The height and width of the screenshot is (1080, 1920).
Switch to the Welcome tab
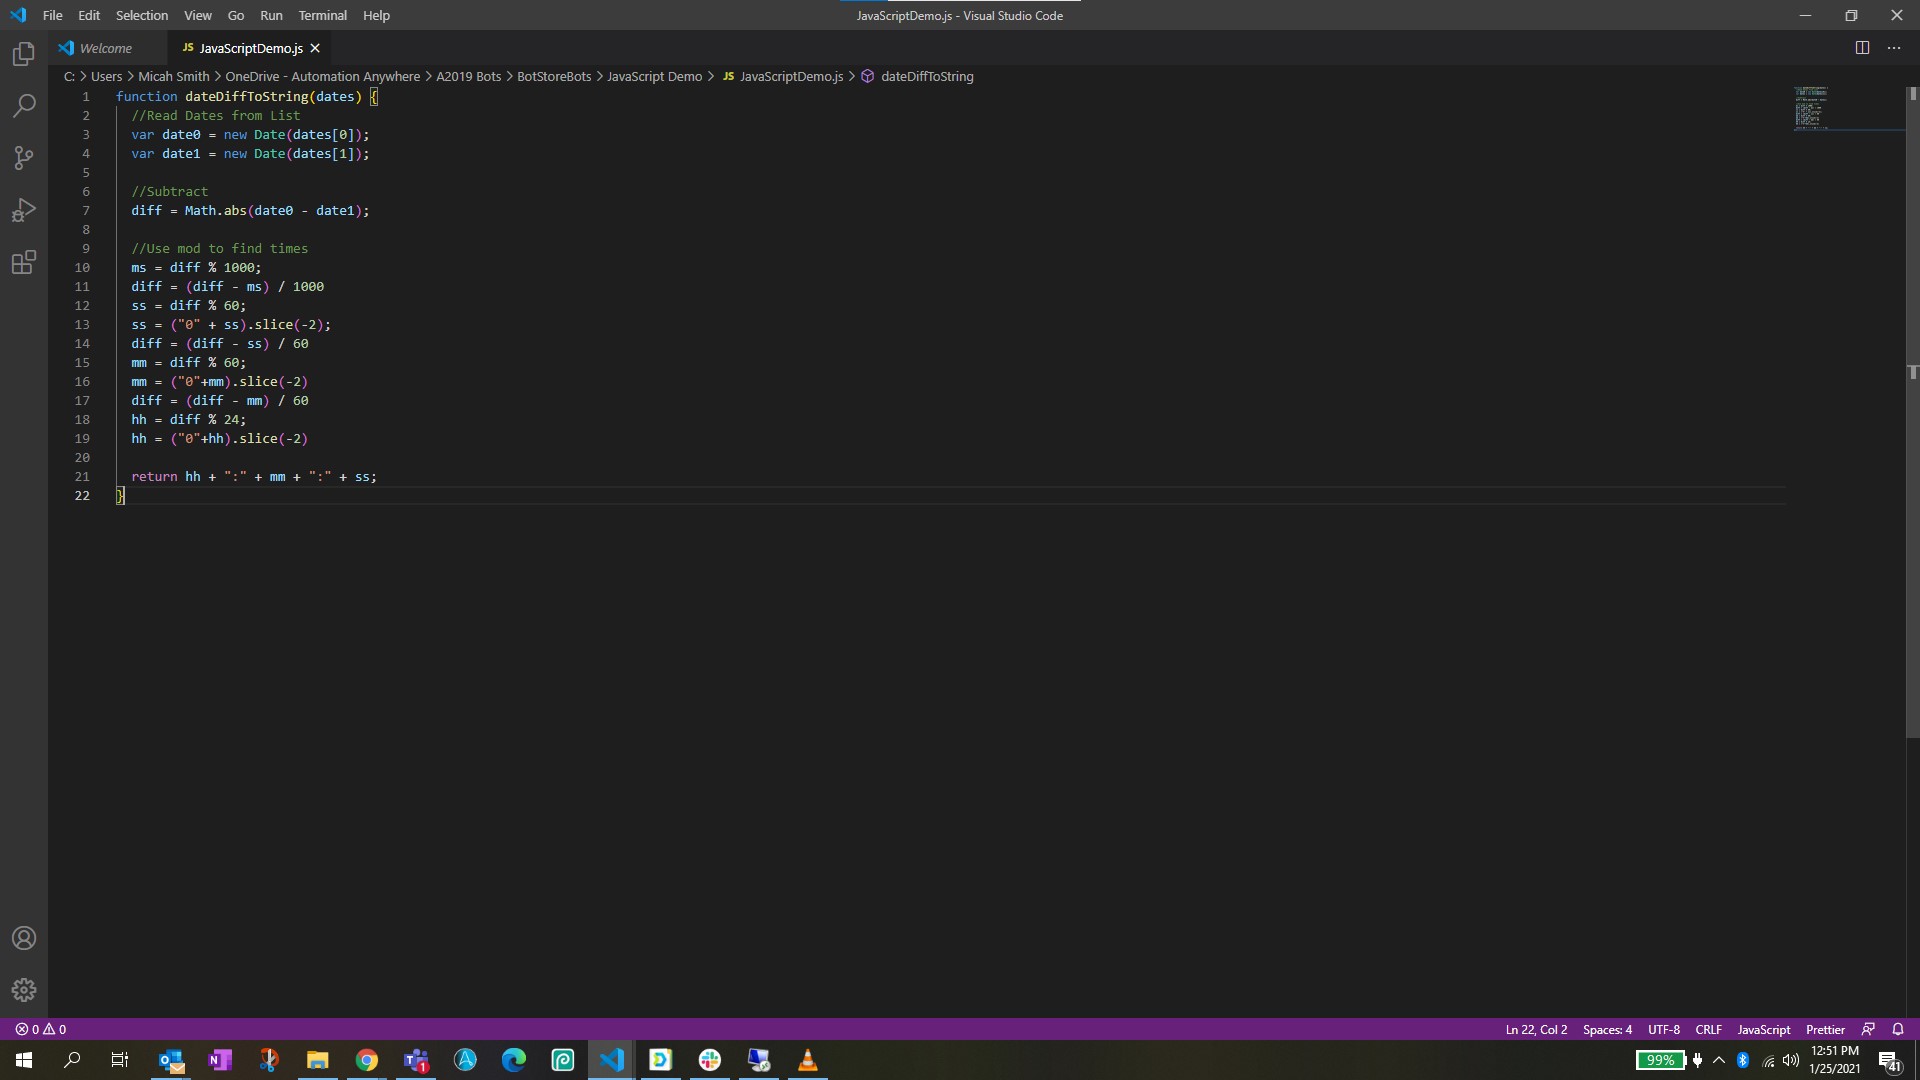point(105,48)
